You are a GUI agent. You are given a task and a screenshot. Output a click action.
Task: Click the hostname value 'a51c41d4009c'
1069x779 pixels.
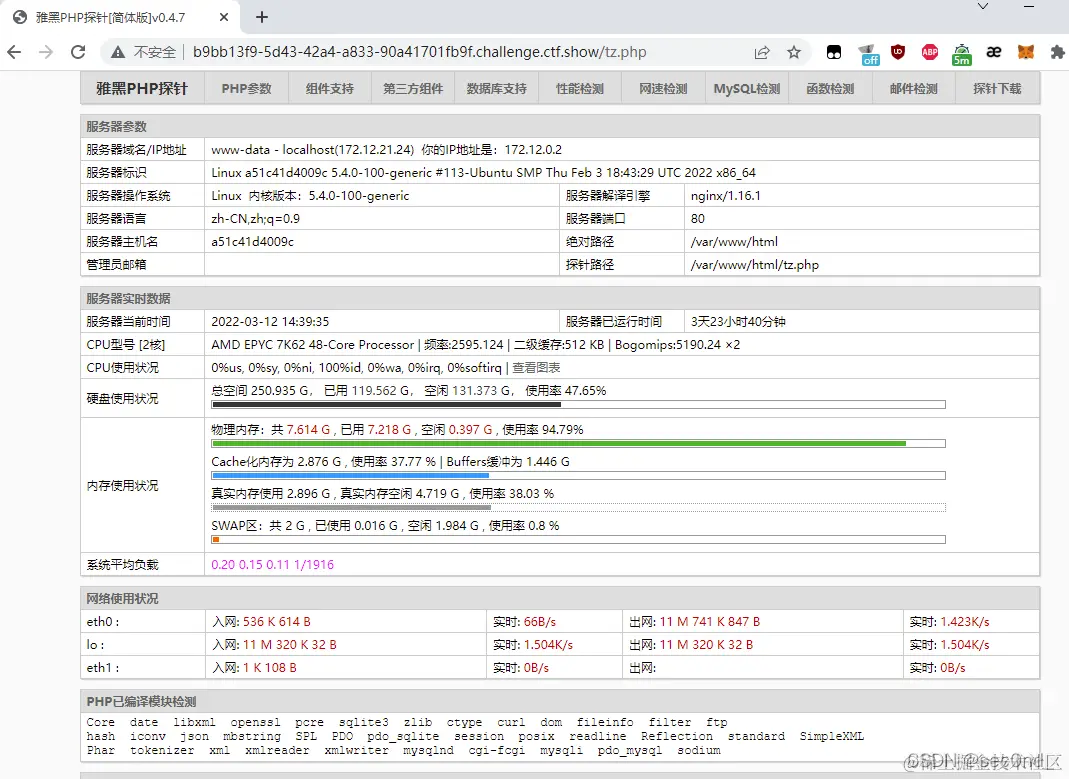(252, 241)
